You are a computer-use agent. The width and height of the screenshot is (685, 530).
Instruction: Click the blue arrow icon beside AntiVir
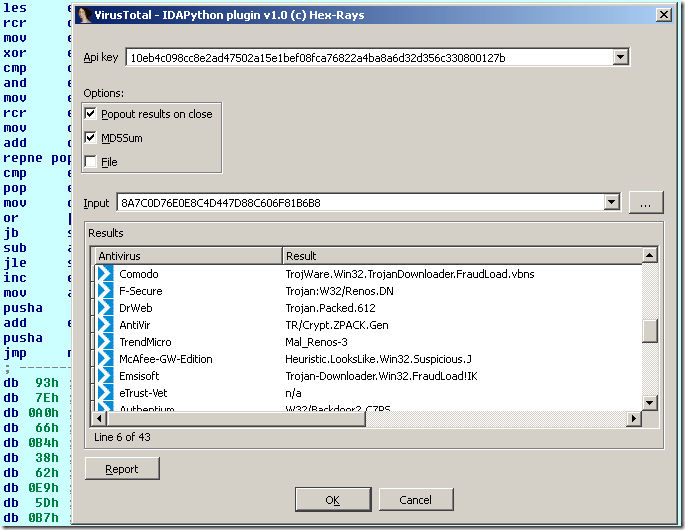tap(105, 325)
